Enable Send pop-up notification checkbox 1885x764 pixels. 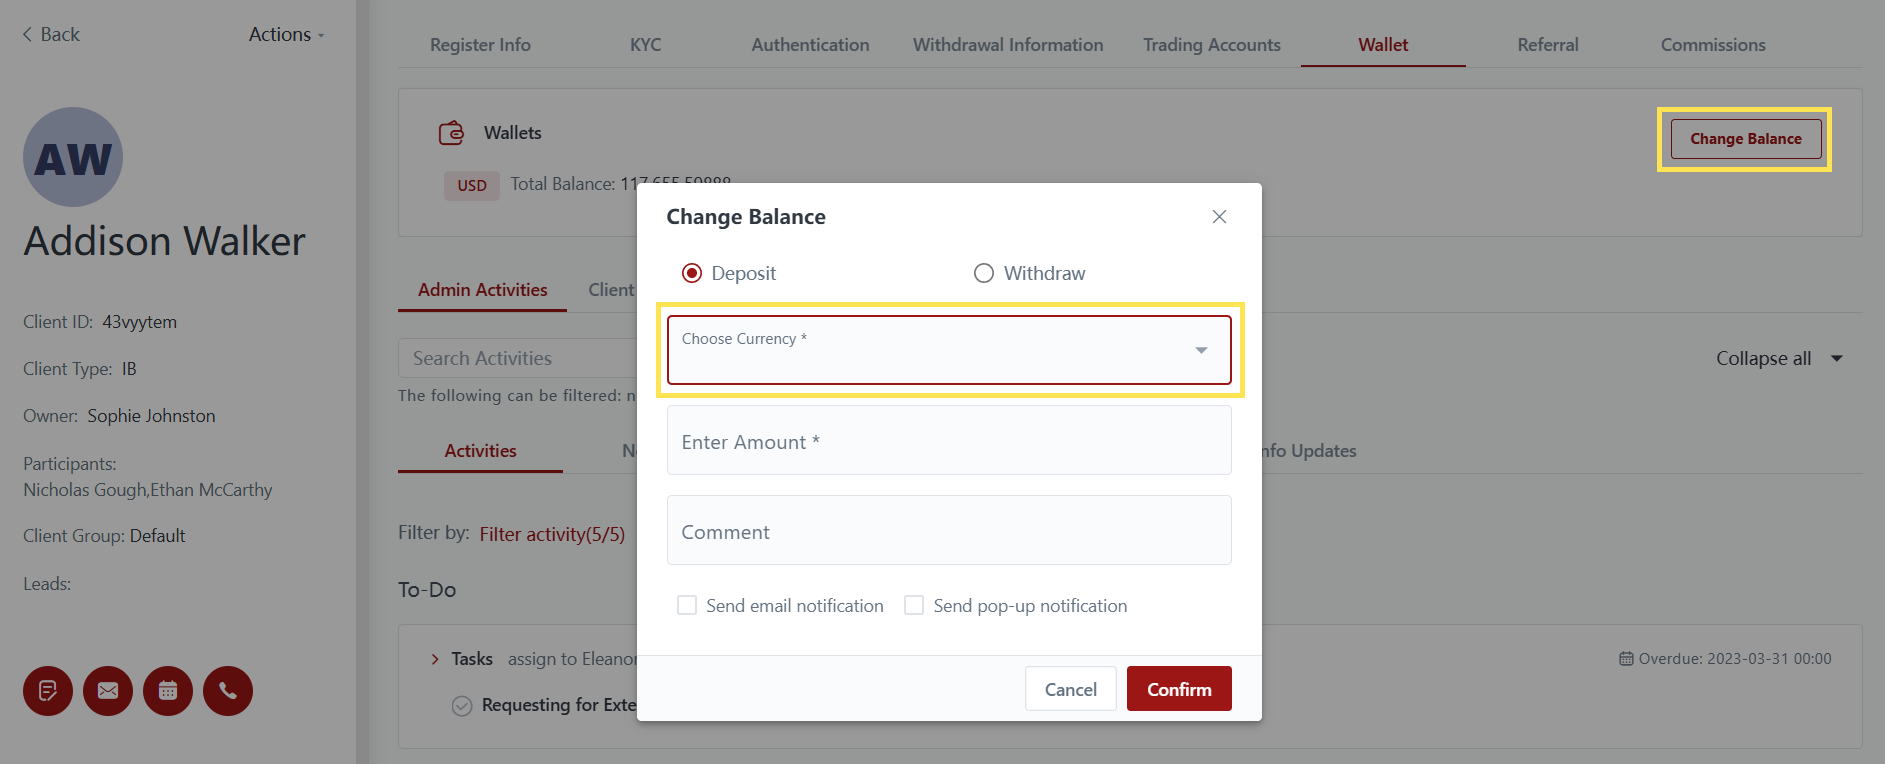tap(914, 605)
